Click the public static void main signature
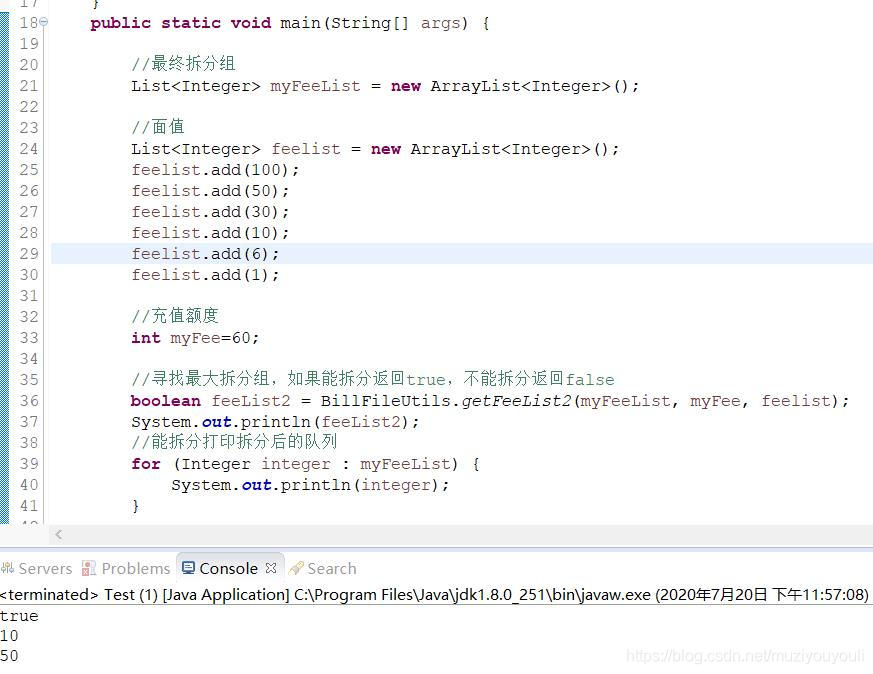 pyautogui.click(x=290, y=23)
